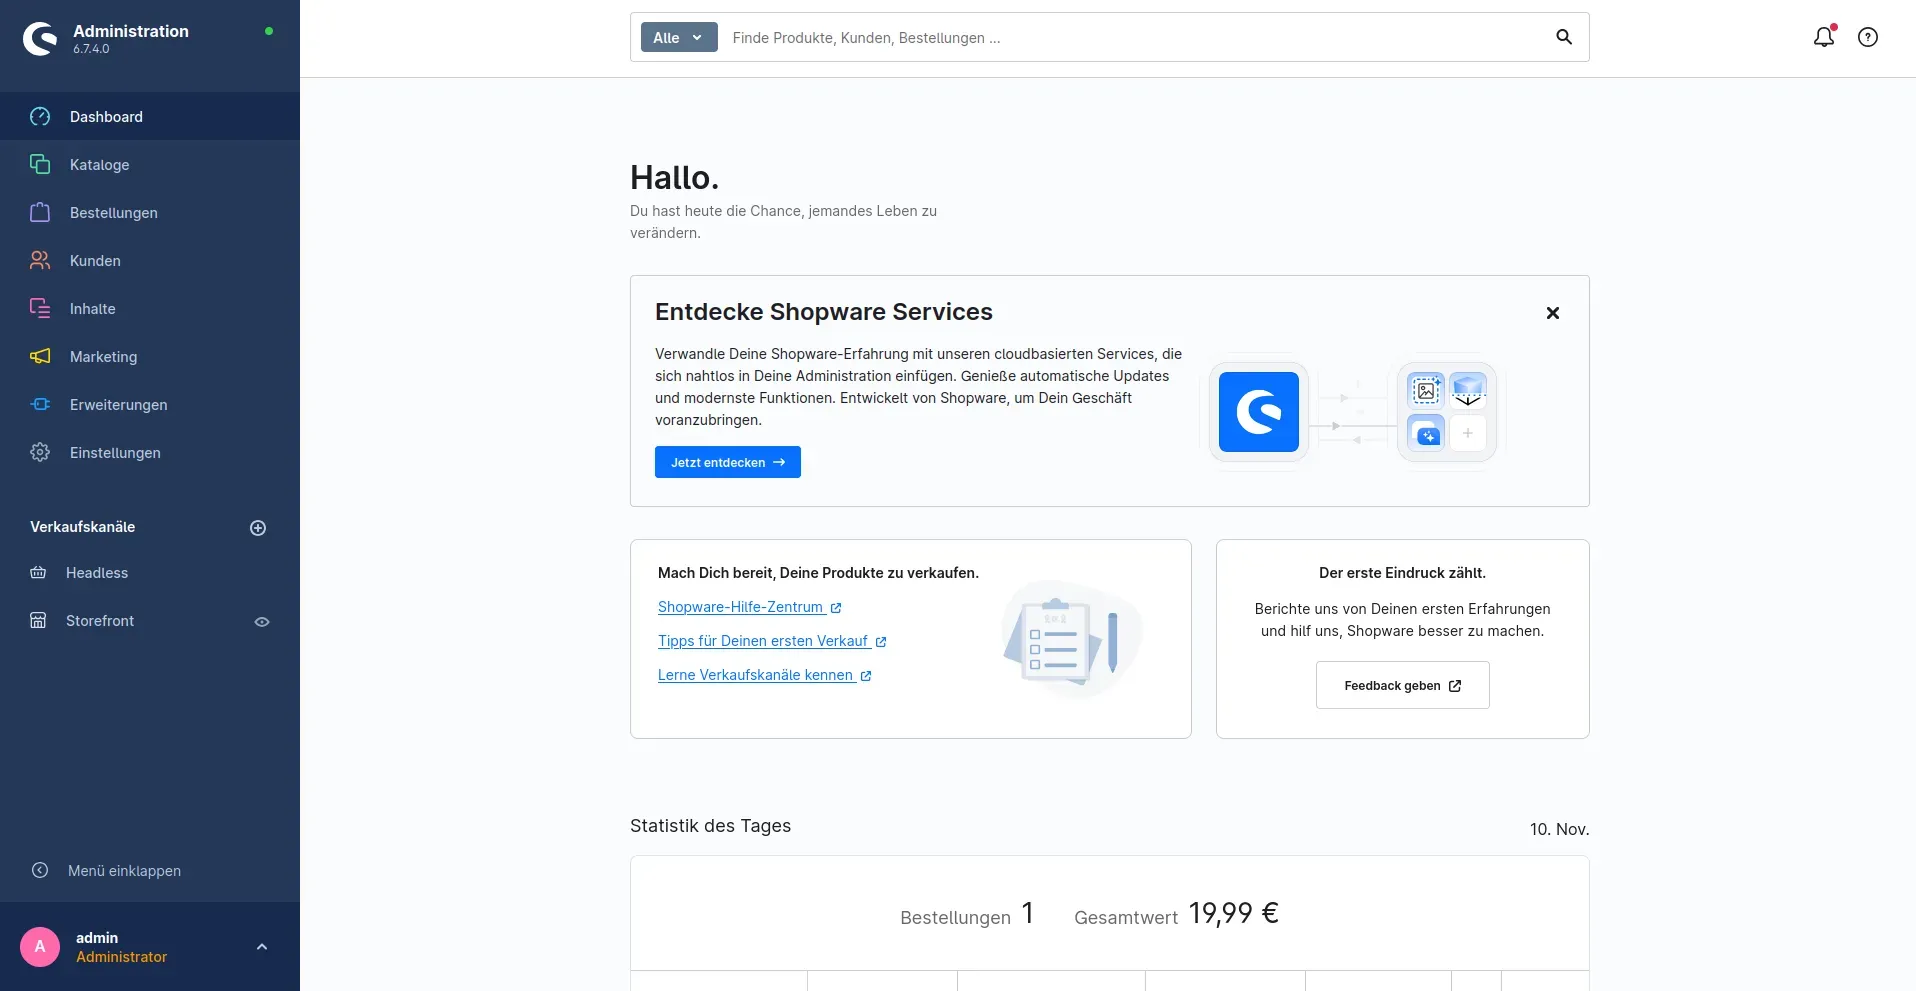Dismiss the Shopware Services banner
This screenshot has height=991, width=1916.
click(x=1552, y=313)
